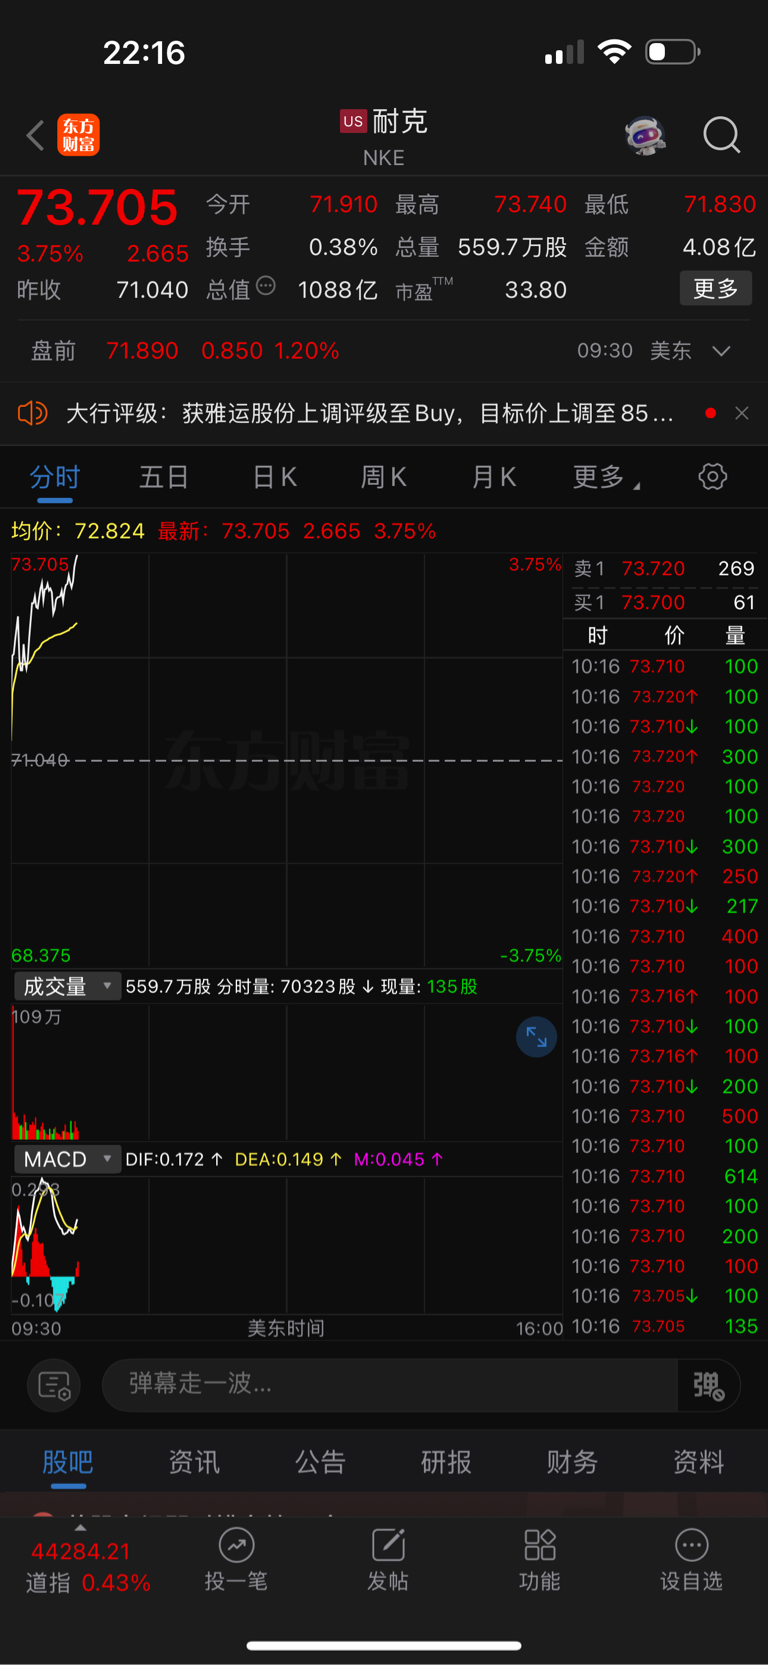Tap the 均价 72.824 label
The image size is (768, 1665).
click(78, 531)
